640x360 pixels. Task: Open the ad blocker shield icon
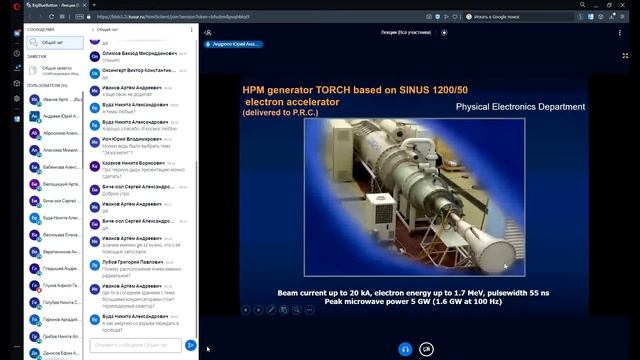coord(438,17)
